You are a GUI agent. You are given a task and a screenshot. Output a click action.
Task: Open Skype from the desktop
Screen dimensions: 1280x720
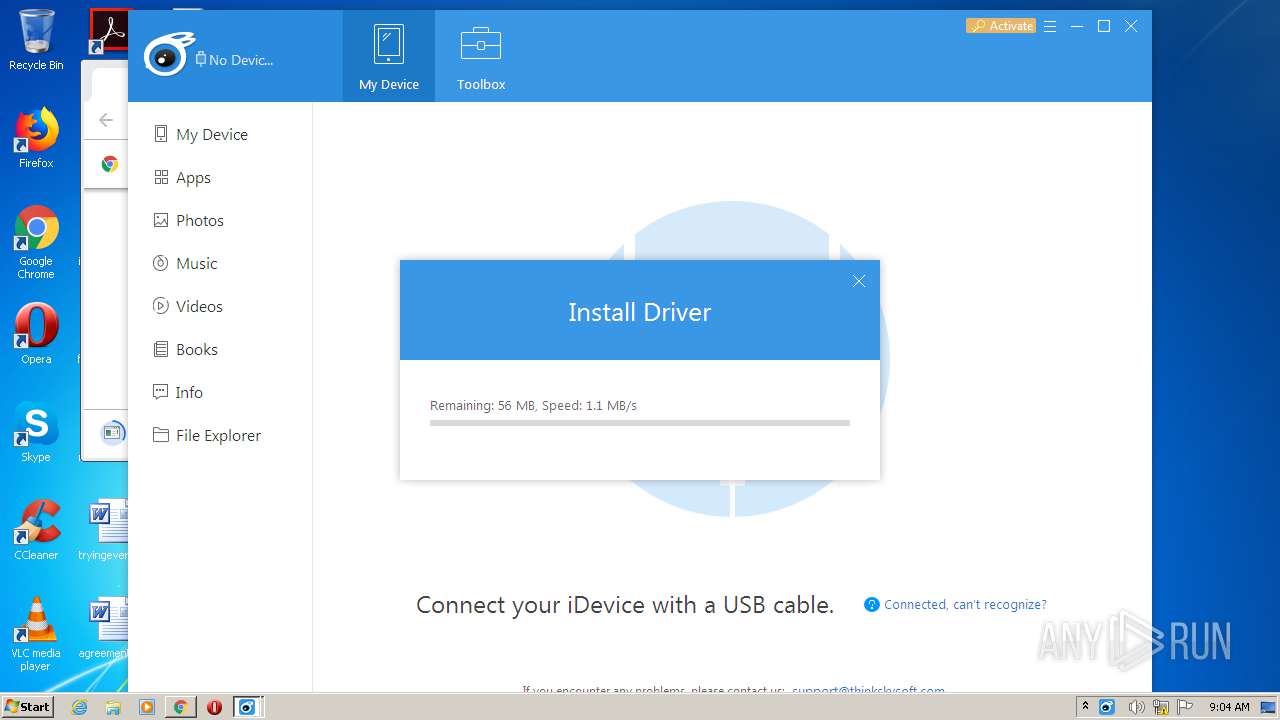(x=36, y=433)
